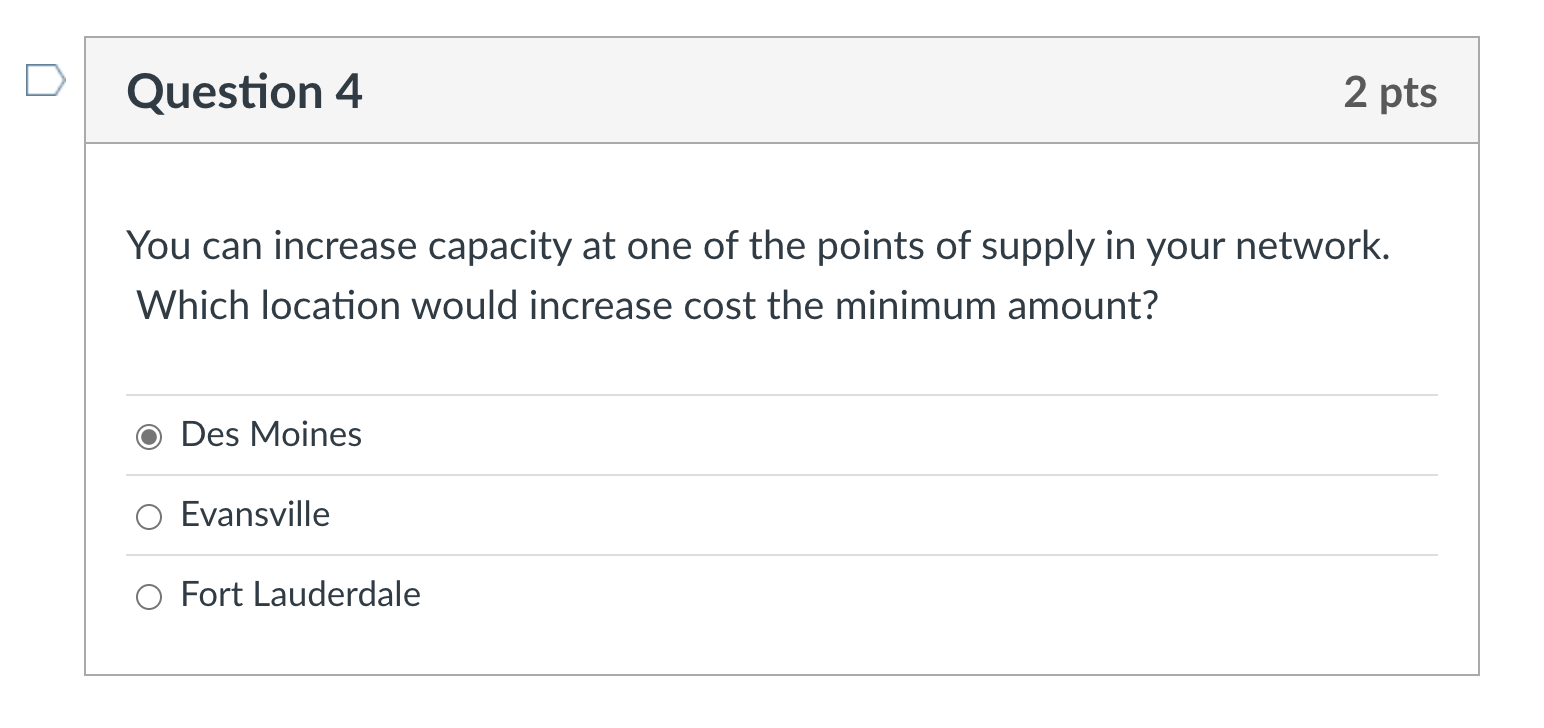This screenshot has height=728, width=1544.
Task: Click the 2 pts points indicator
Action: tap(1390, 92)
